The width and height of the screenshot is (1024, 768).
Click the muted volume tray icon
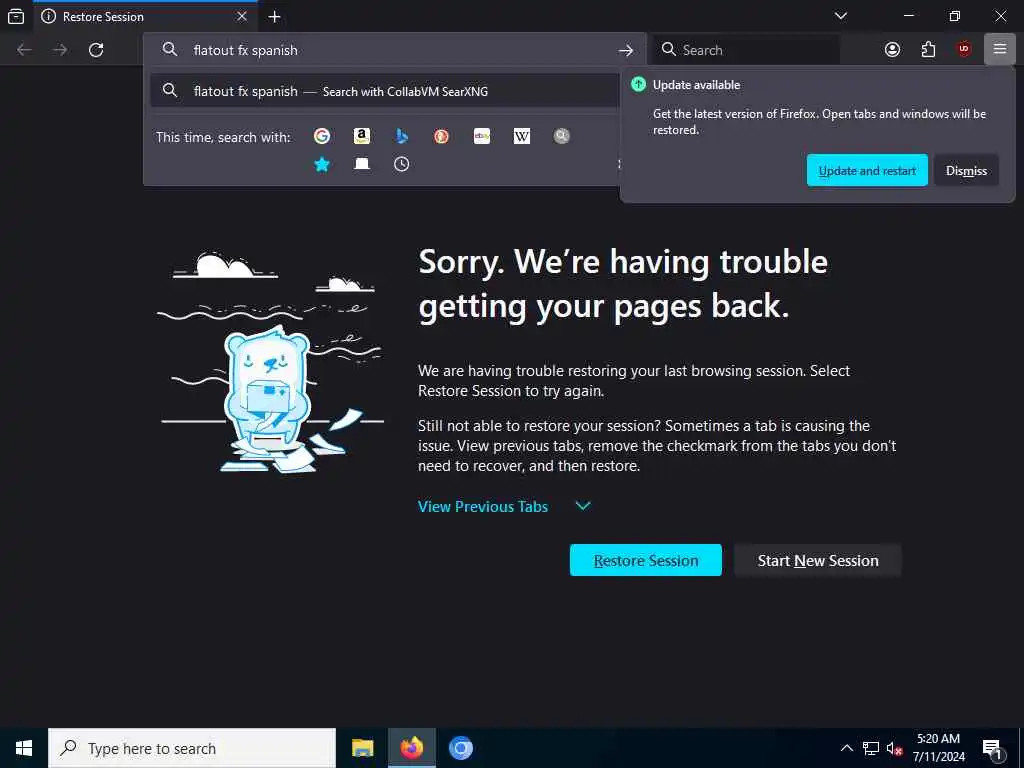(894, 748)
